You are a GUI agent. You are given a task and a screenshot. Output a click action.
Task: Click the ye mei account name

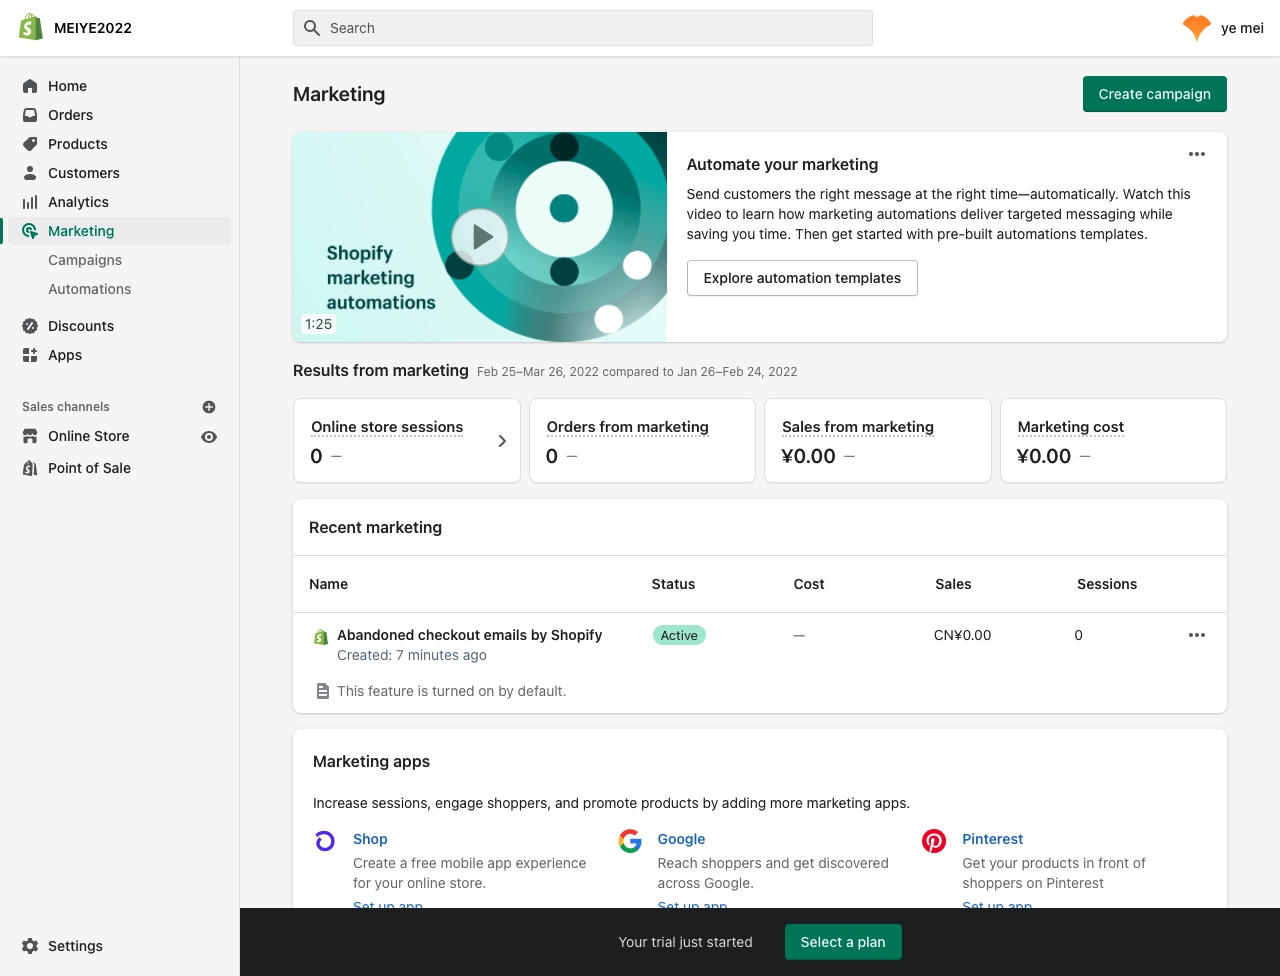(x=1242, y=28)
